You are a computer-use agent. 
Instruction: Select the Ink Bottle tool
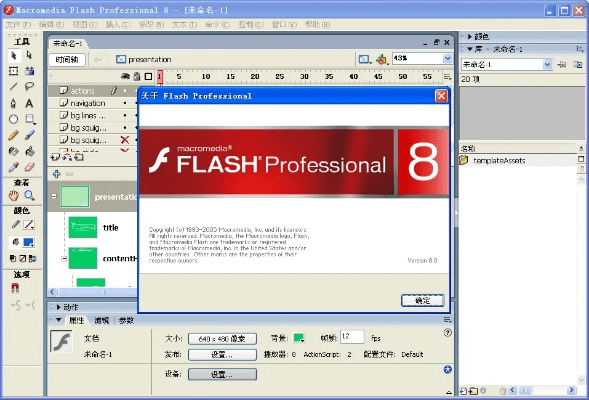pyautogui.click(x=14, y=151)
